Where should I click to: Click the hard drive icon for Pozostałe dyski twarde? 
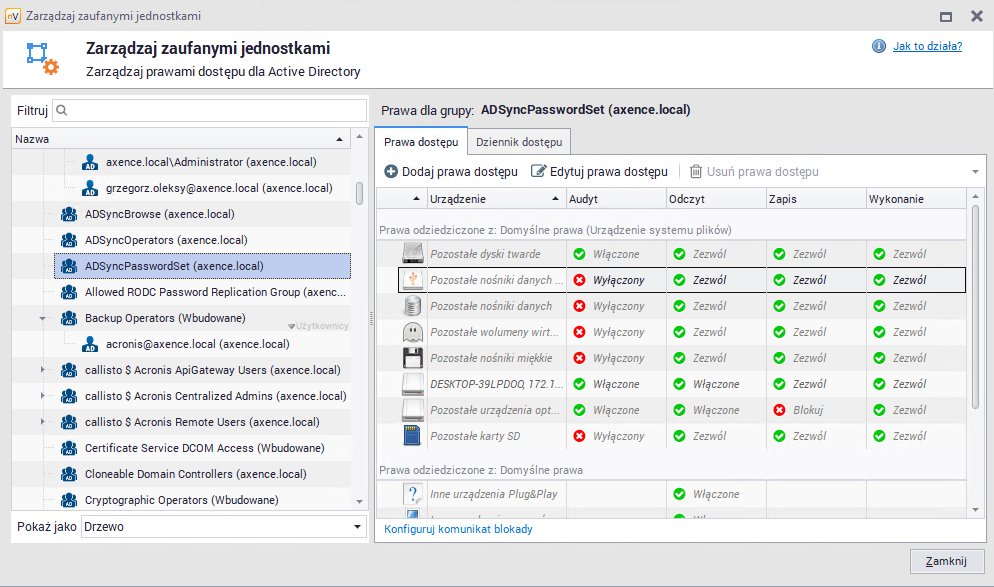[413, 254]
